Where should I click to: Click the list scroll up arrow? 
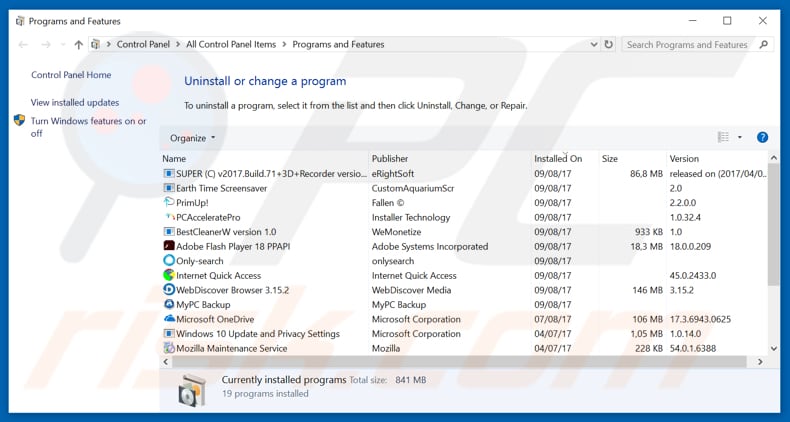pyautogui.click(x=773, y=158)
